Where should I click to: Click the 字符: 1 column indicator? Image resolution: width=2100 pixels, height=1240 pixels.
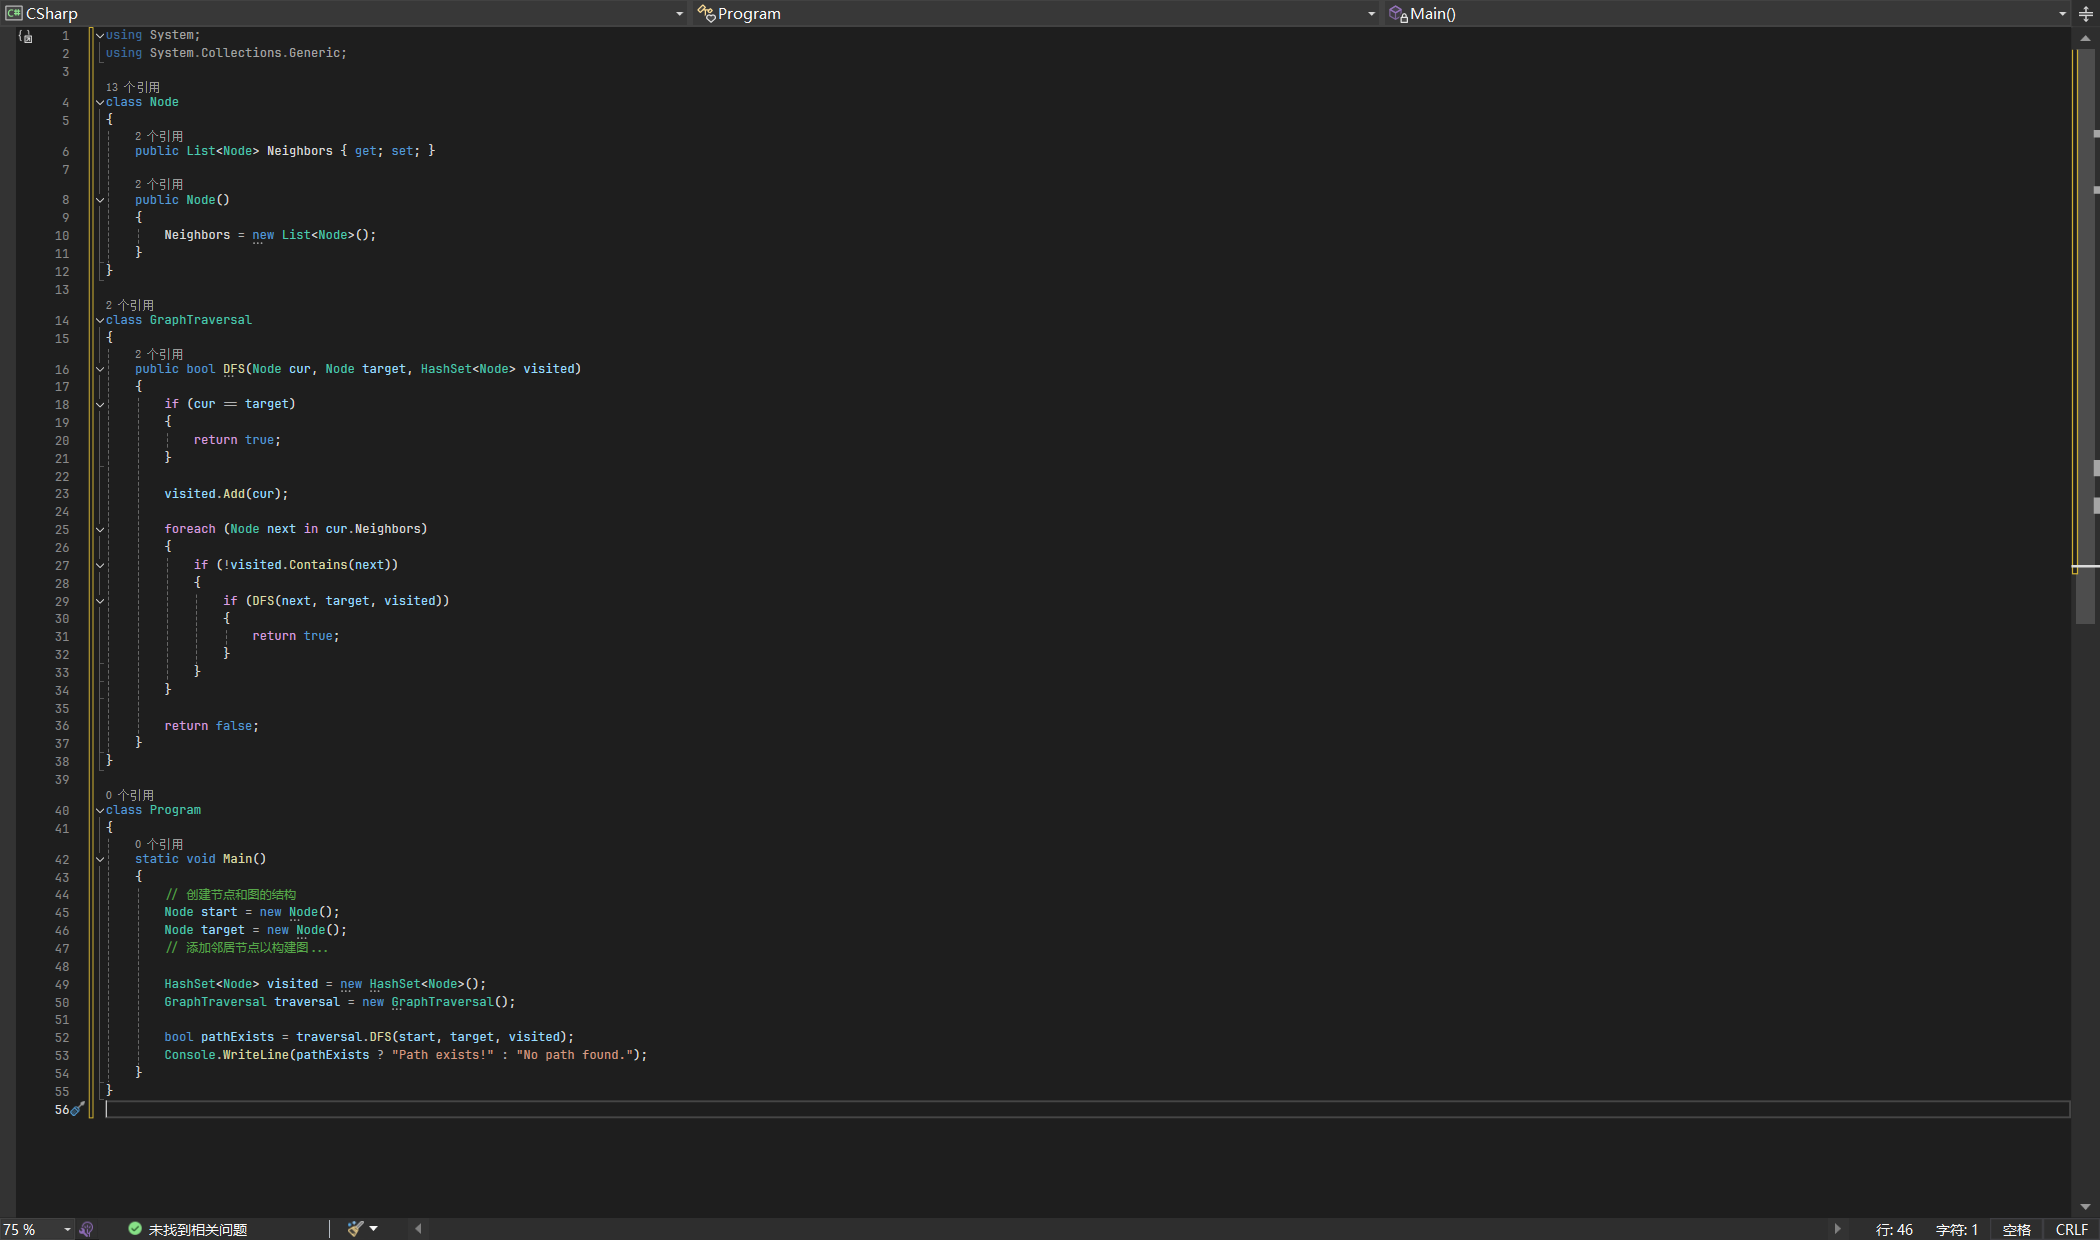(x=1957, y=1229)
